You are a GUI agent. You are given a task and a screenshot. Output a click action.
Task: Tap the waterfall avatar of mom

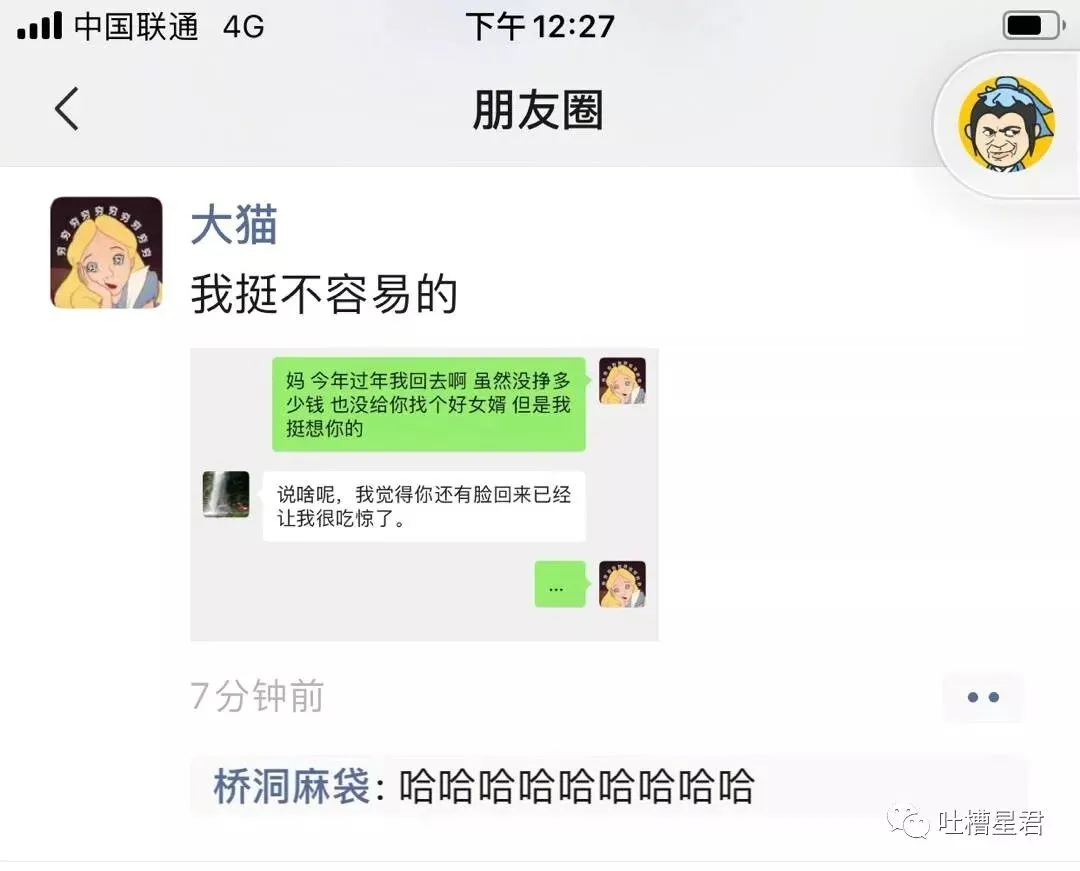[226, 494]
